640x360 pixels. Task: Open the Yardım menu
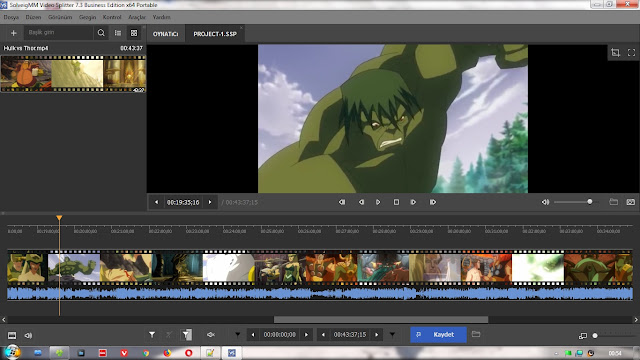pos(161,17)
